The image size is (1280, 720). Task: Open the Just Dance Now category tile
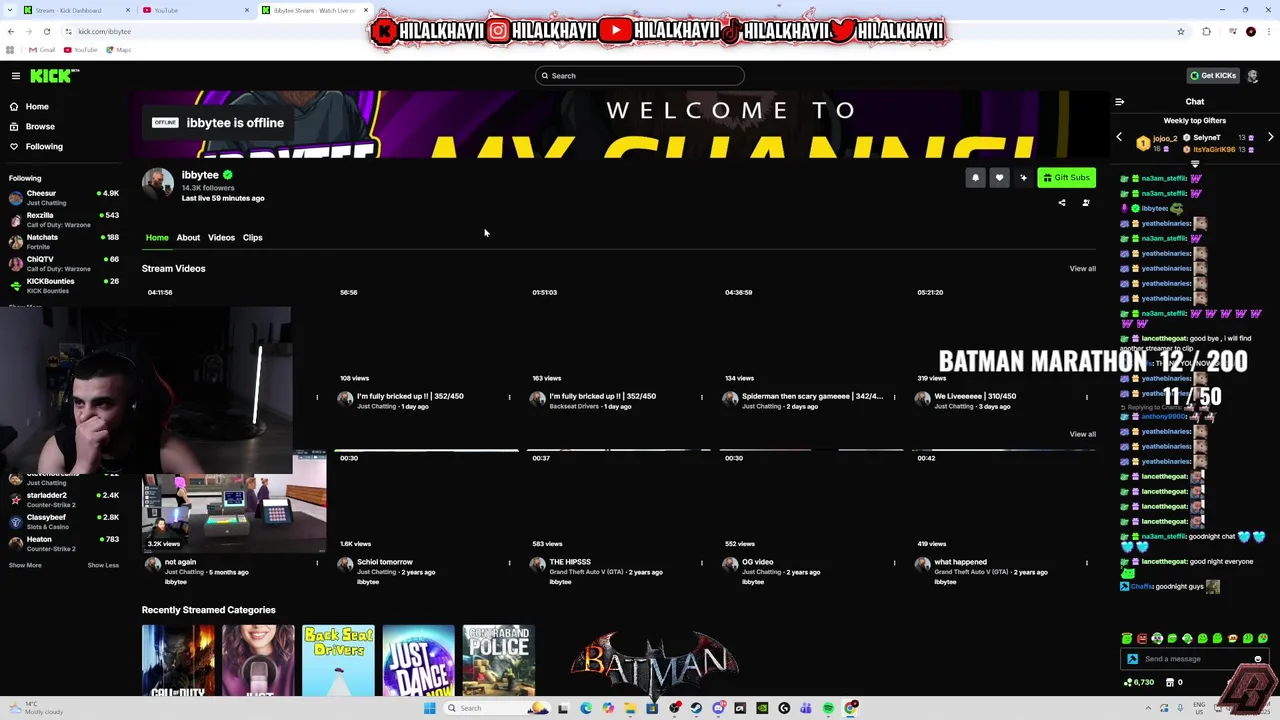418,661
